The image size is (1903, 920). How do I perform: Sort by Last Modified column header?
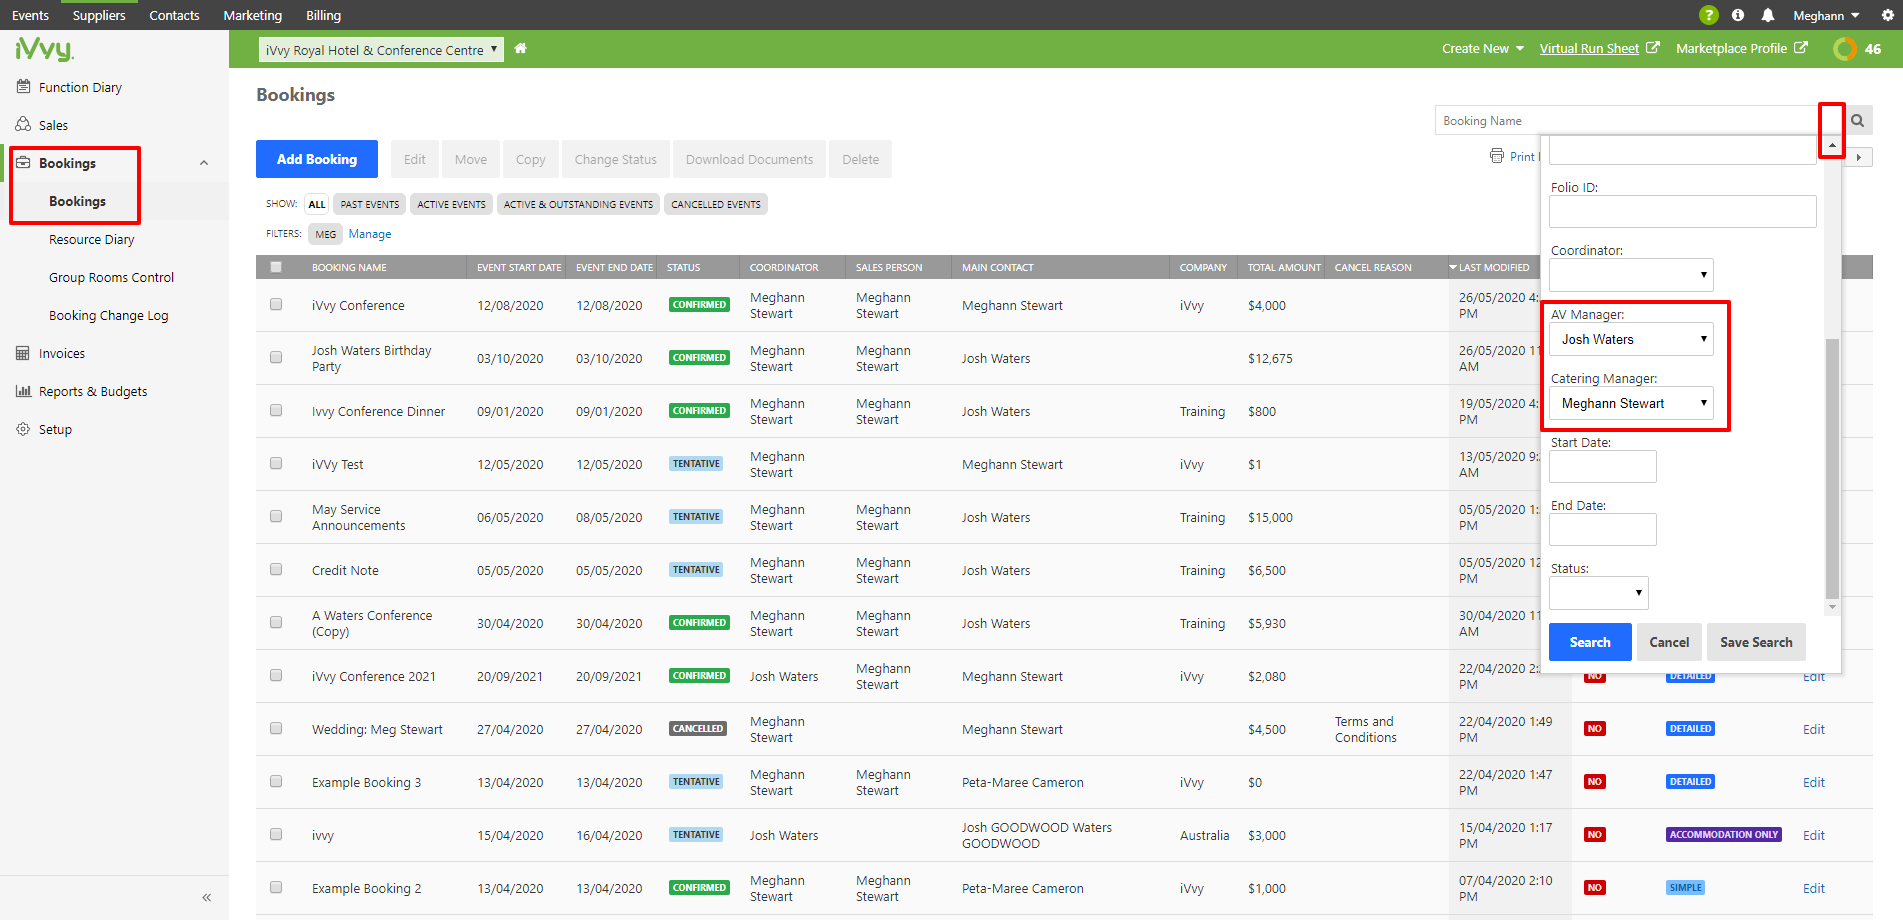1494,267
